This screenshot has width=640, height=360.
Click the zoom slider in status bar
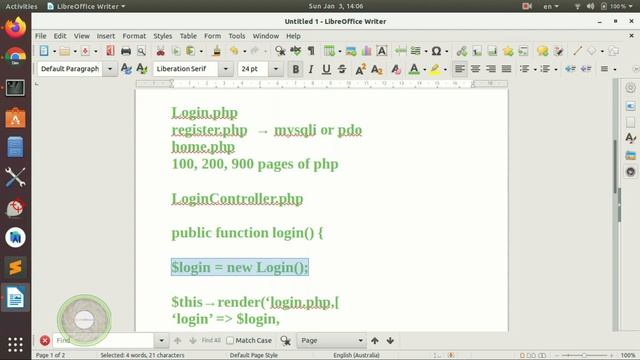[x=584, y=356]
